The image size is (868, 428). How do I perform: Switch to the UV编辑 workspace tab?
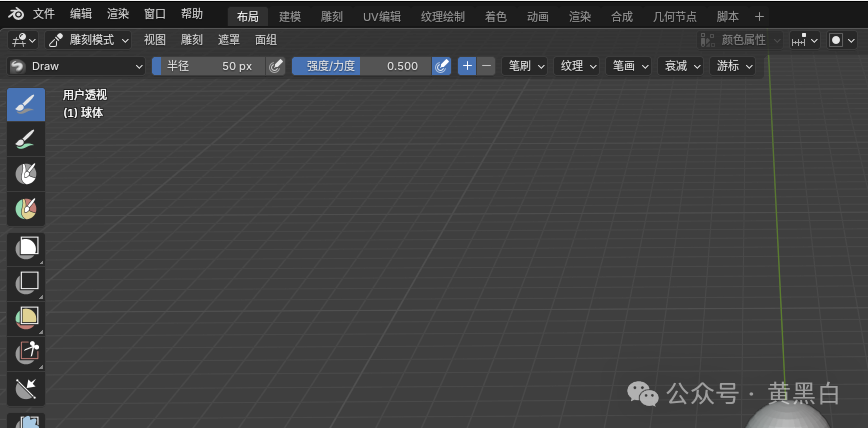click(382, 17)
